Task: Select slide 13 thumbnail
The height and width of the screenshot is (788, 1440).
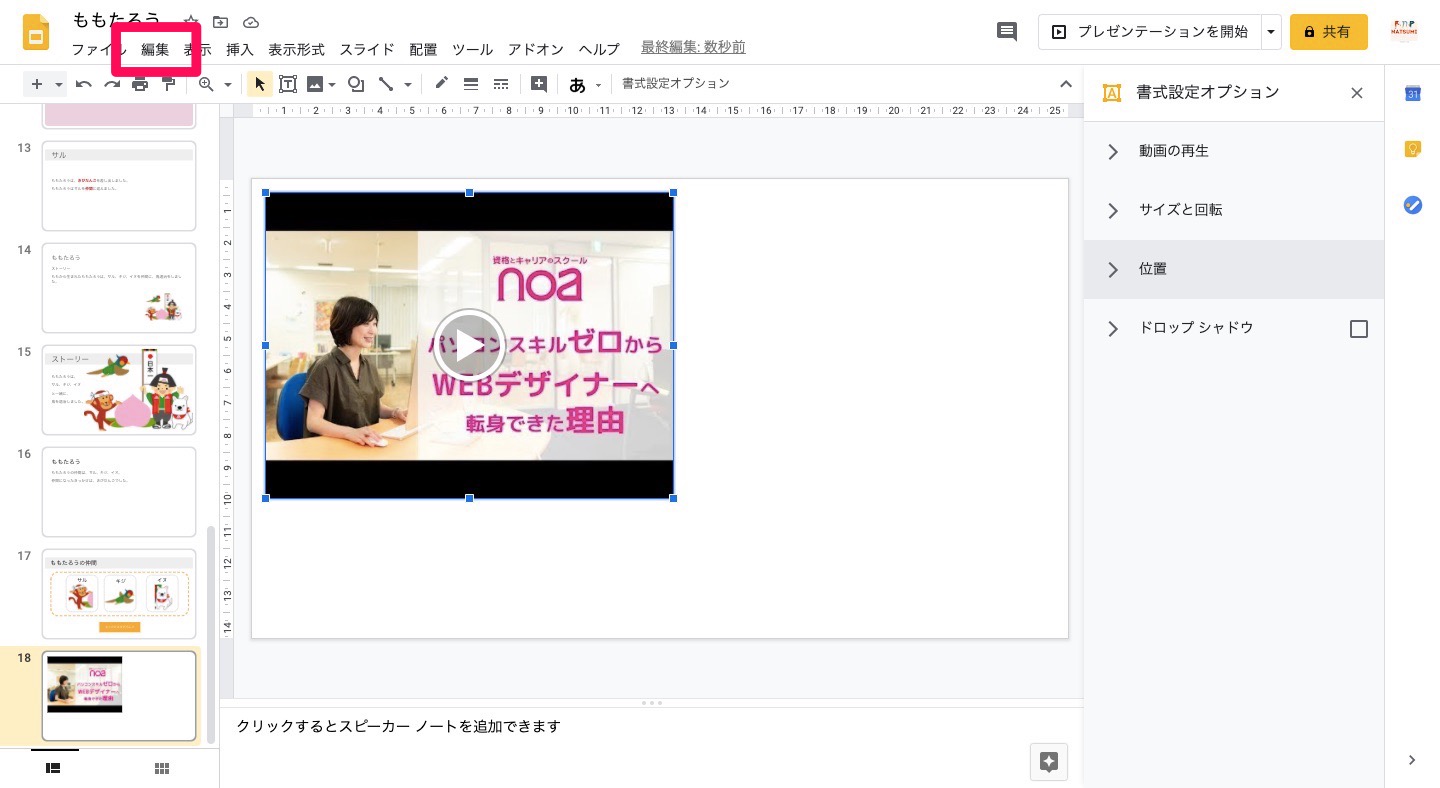Action: click(x=119, y=186)
